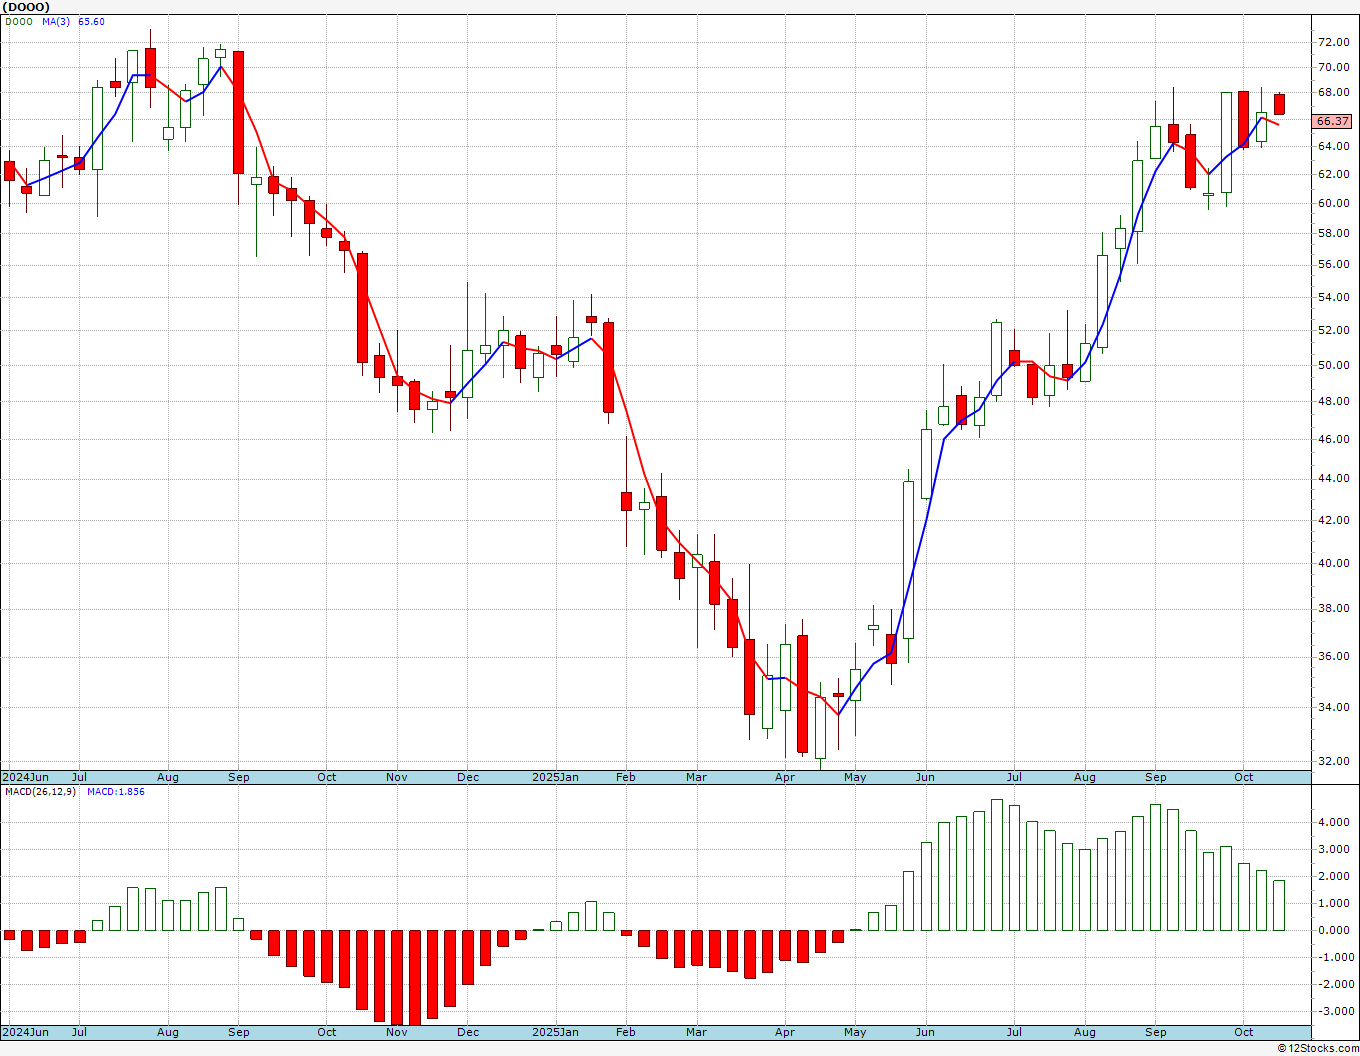Screen dimensions: 1360x1056
Task: Click the 38.00 price axis label
Action: point(1333,608)
